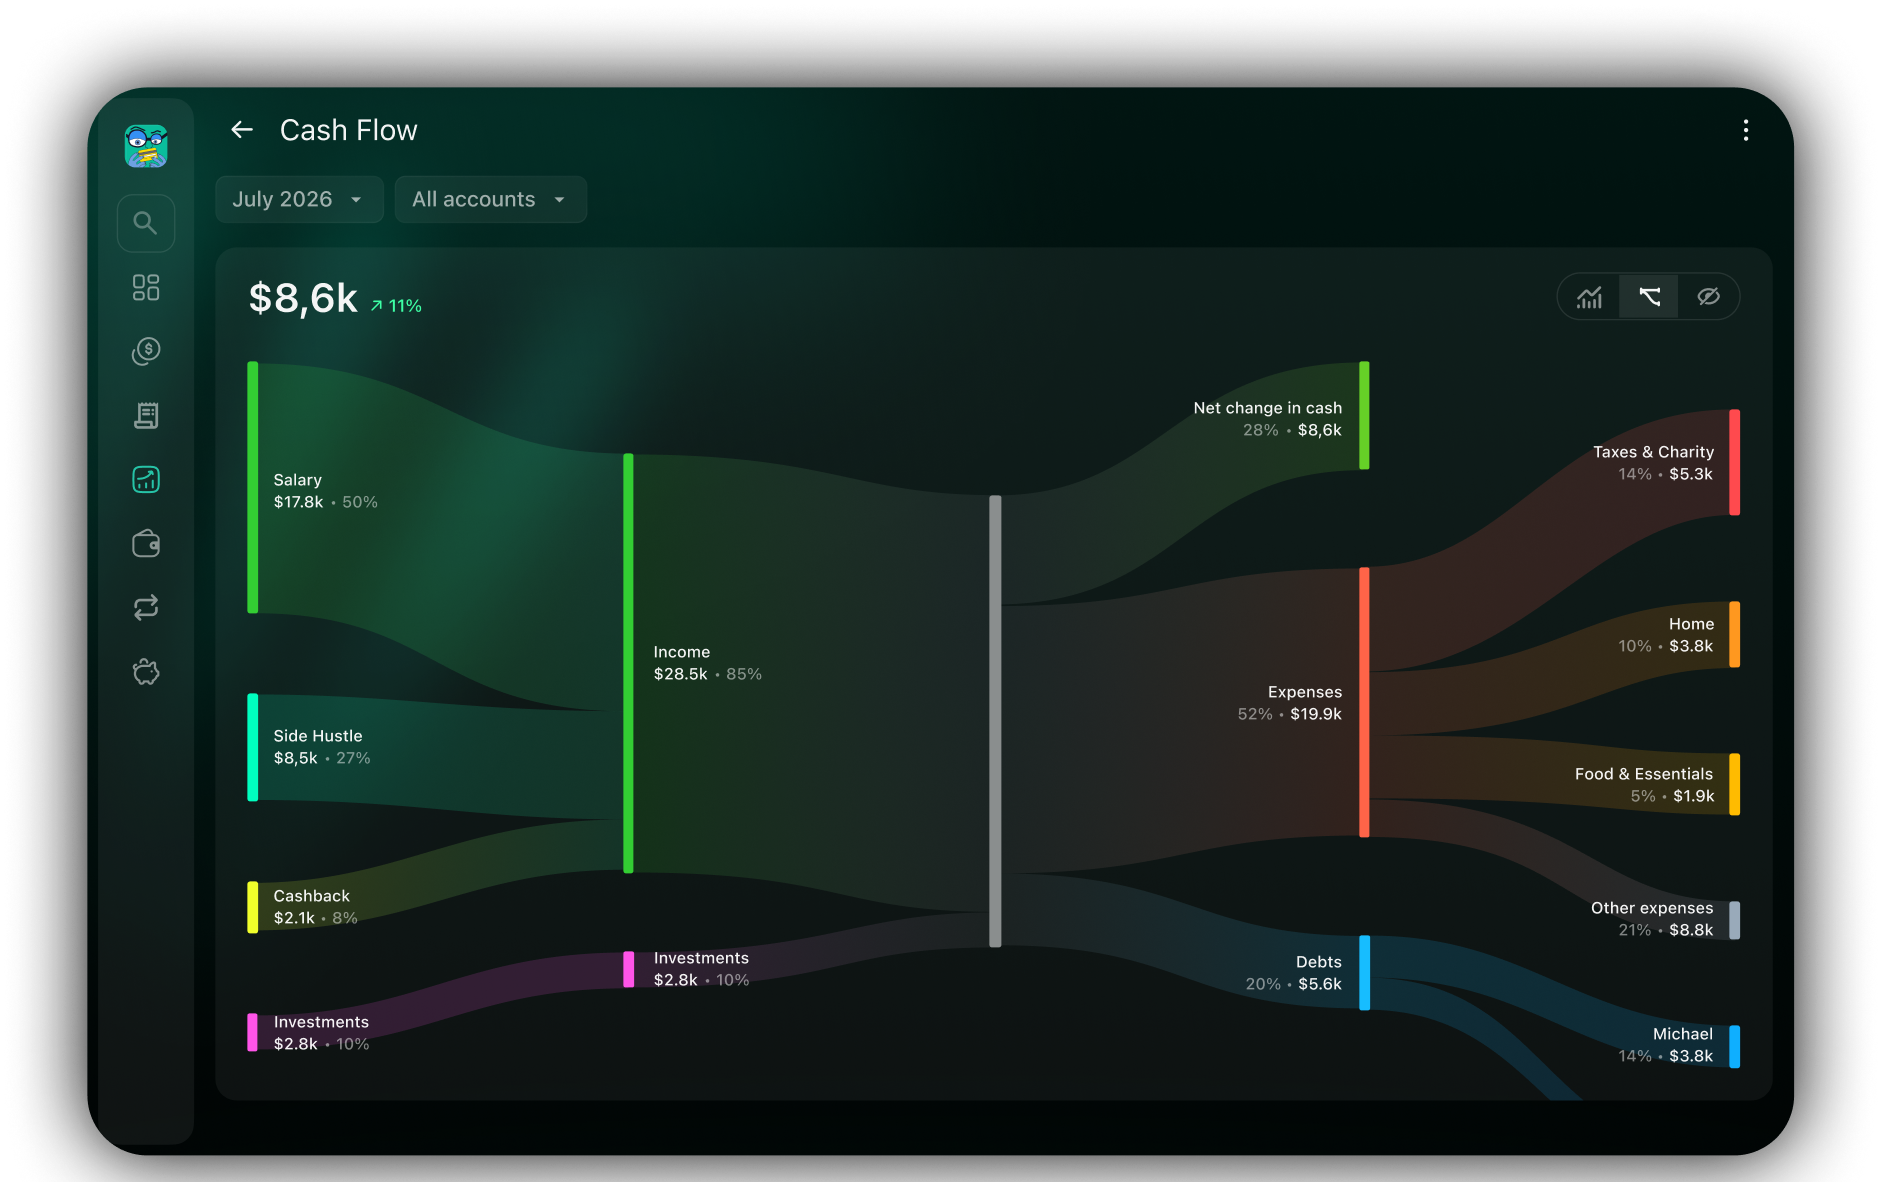Click the Cashback yellow node bar

point(253,907)
